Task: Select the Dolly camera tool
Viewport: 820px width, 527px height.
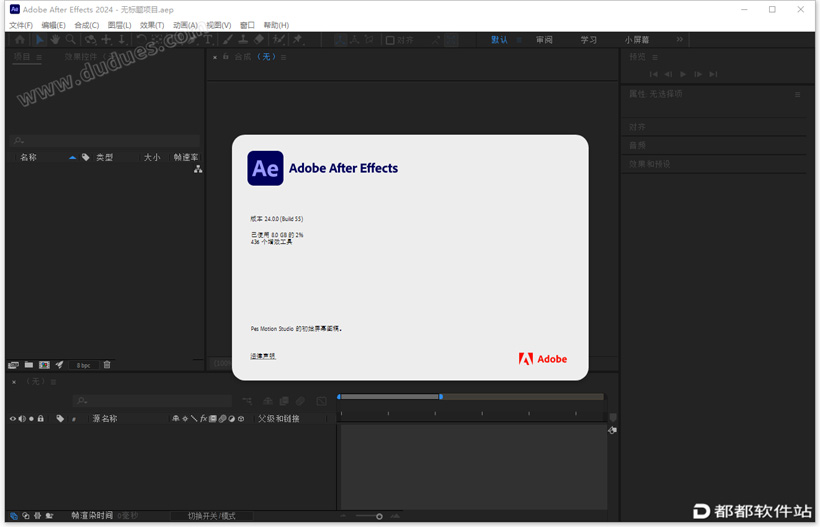Action: coord(122,40)
